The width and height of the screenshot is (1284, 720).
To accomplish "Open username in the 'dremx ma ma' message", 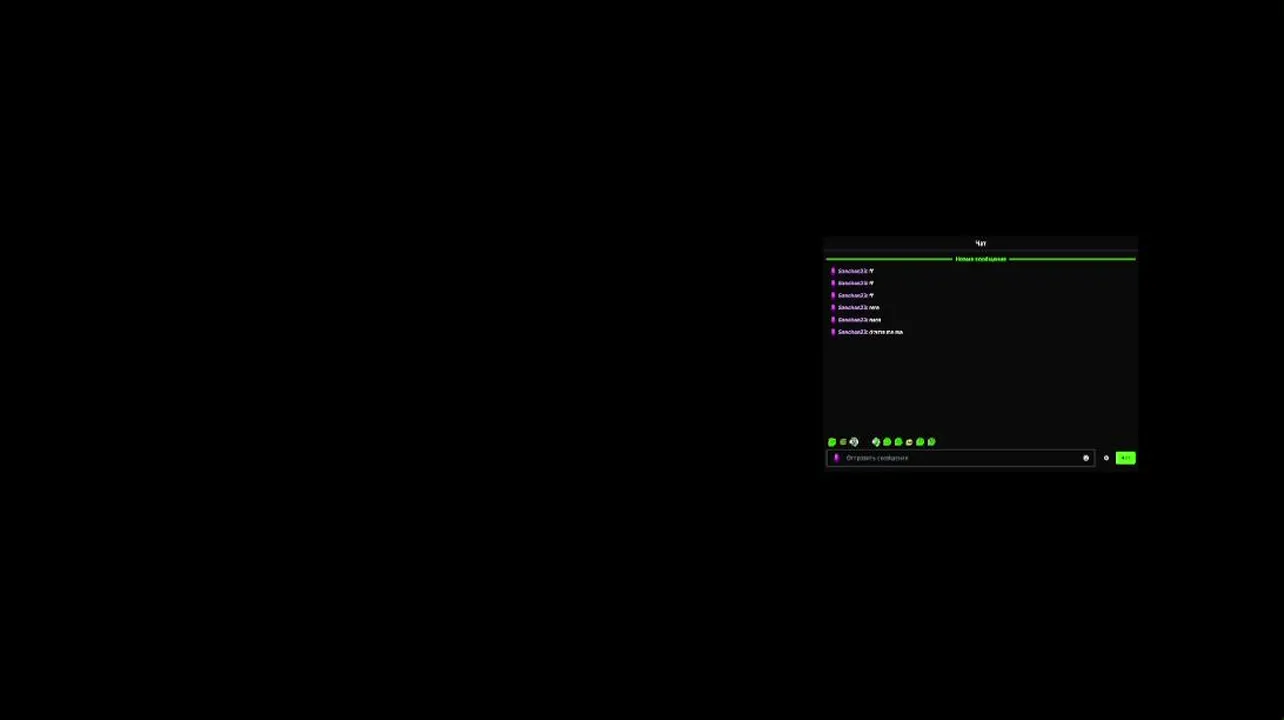I will tap(853, 332).
